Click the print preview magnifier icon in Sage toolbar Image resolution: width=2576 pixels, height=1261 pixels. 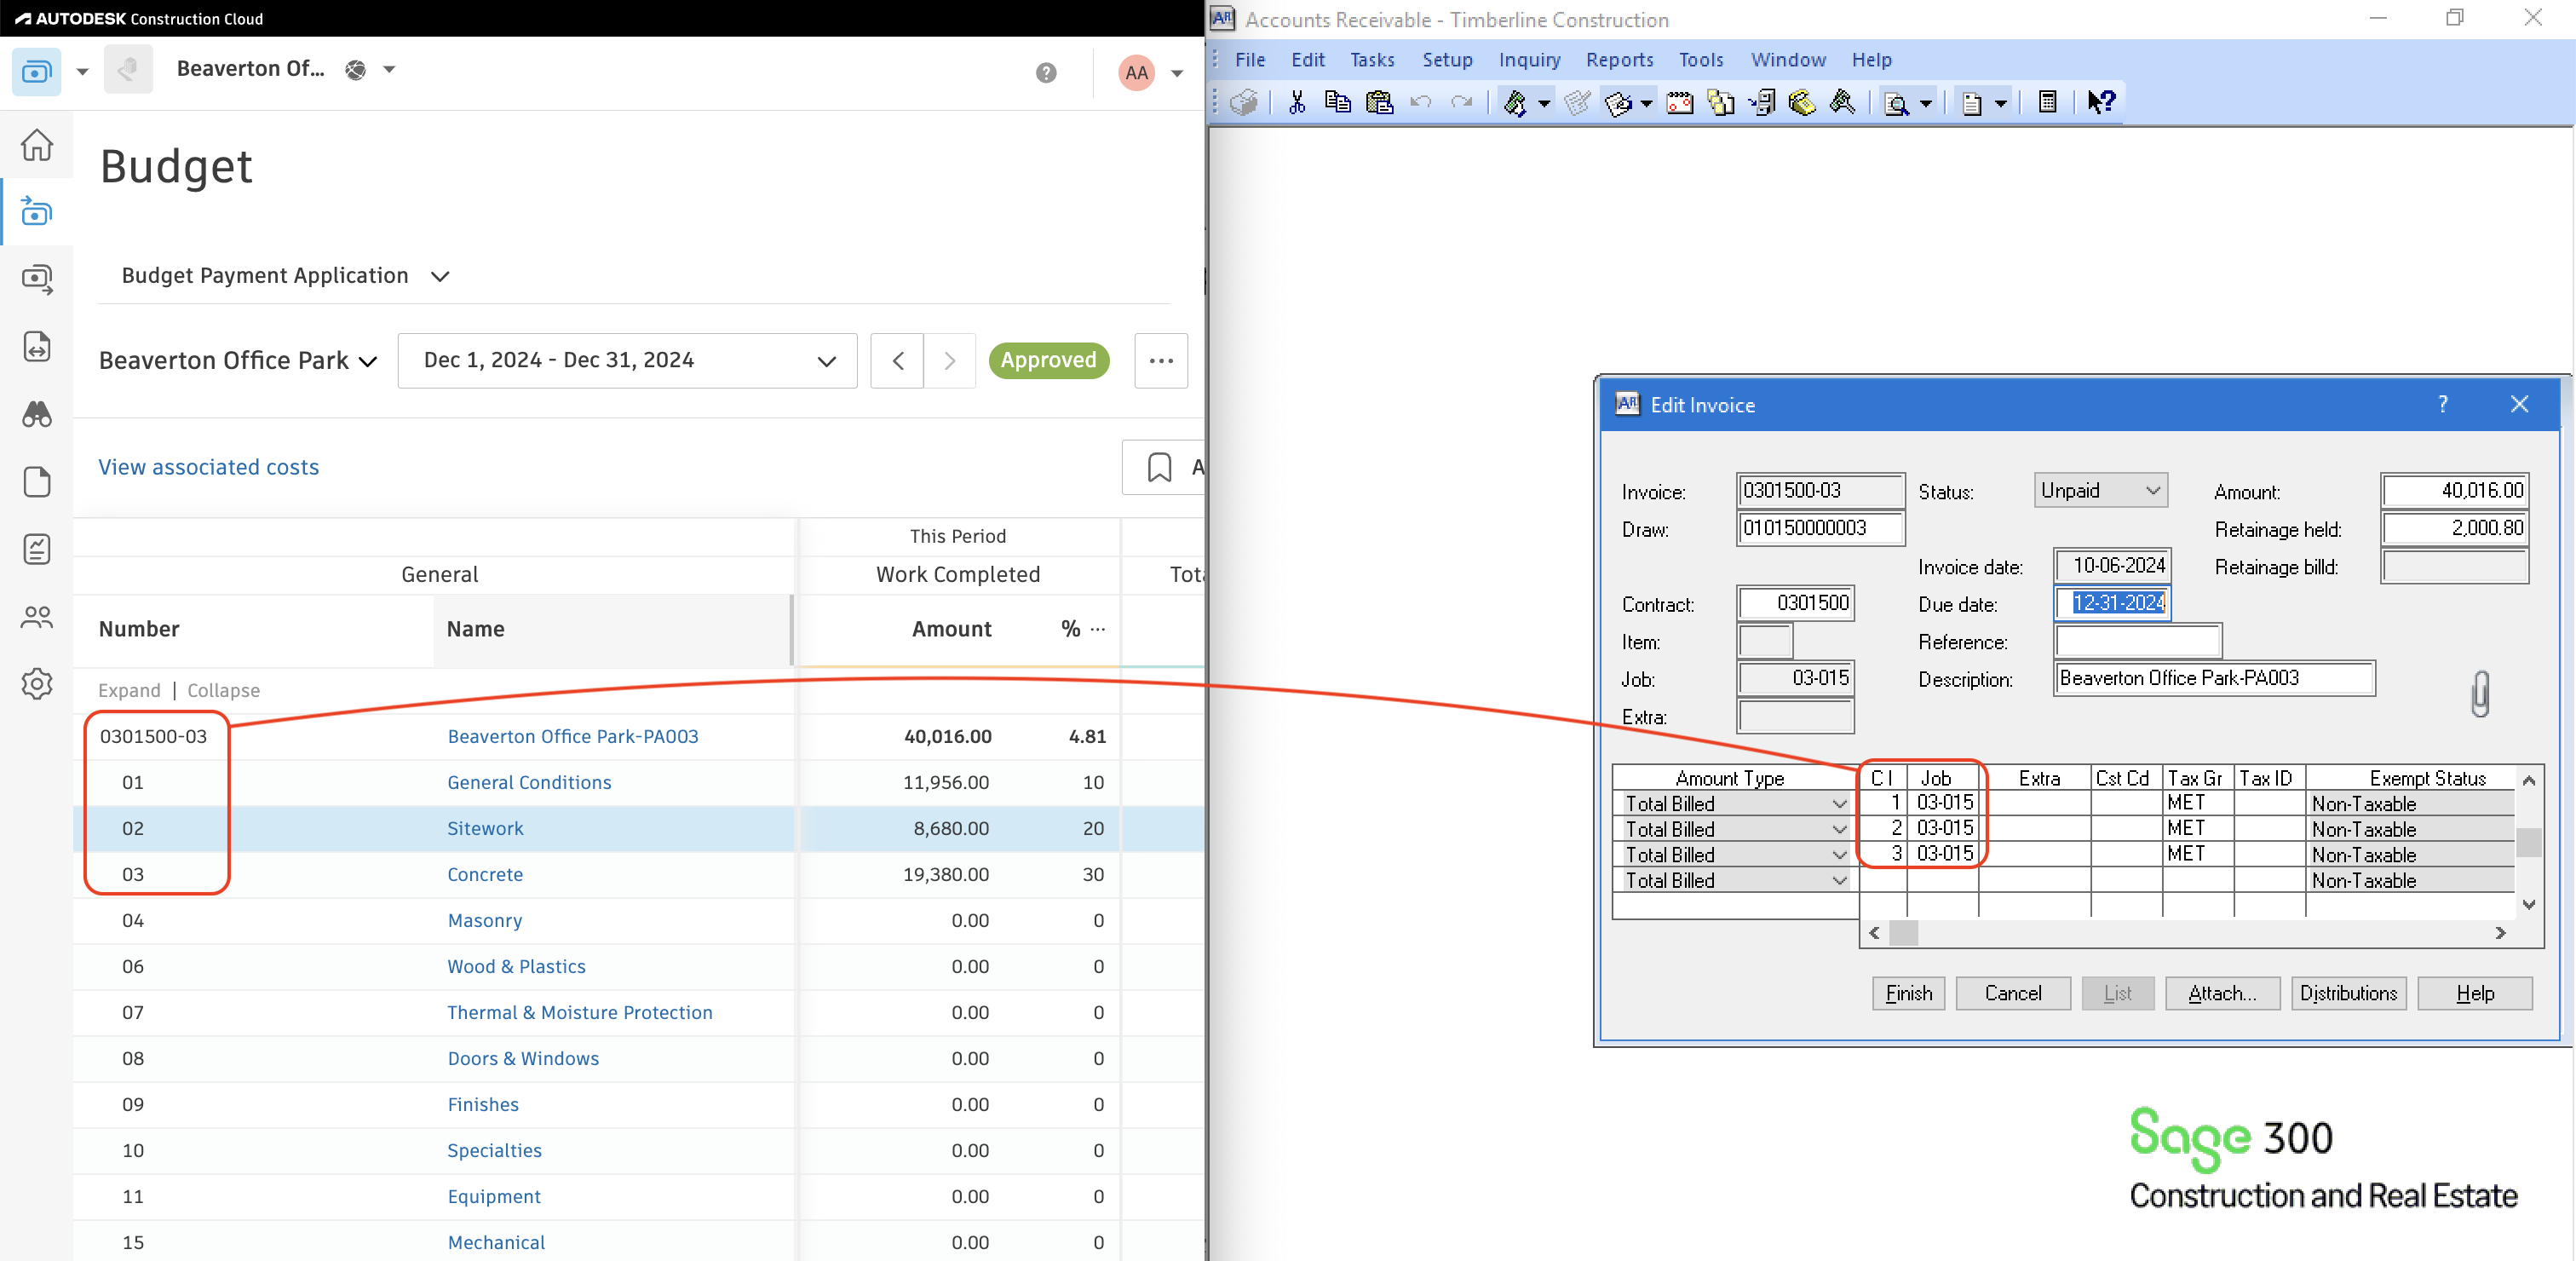click(x=1896, y=102)
